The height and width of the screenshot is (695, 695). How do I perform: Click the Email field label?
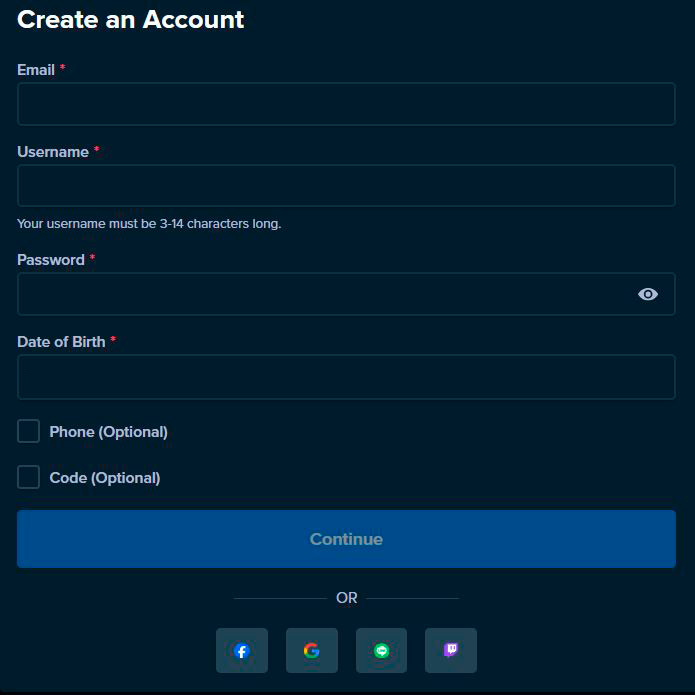click(x=36, y=70)
